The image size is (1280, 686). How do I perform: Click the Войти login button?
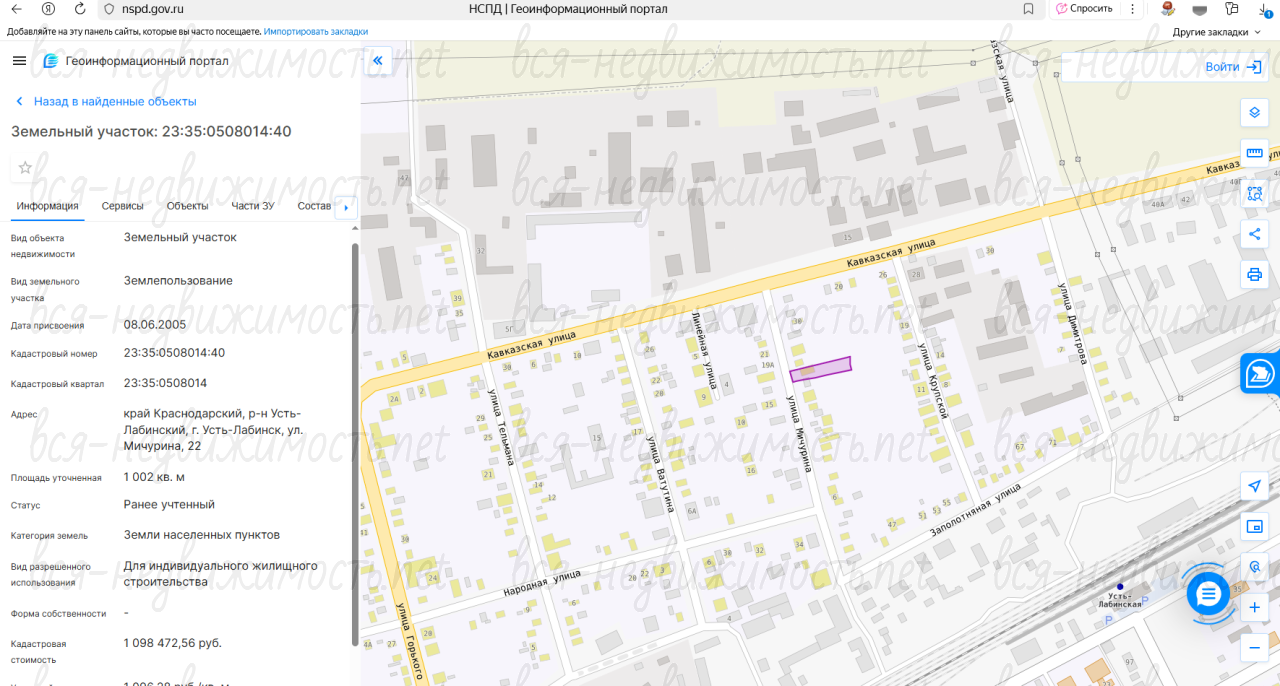(x=1234, y=67)
